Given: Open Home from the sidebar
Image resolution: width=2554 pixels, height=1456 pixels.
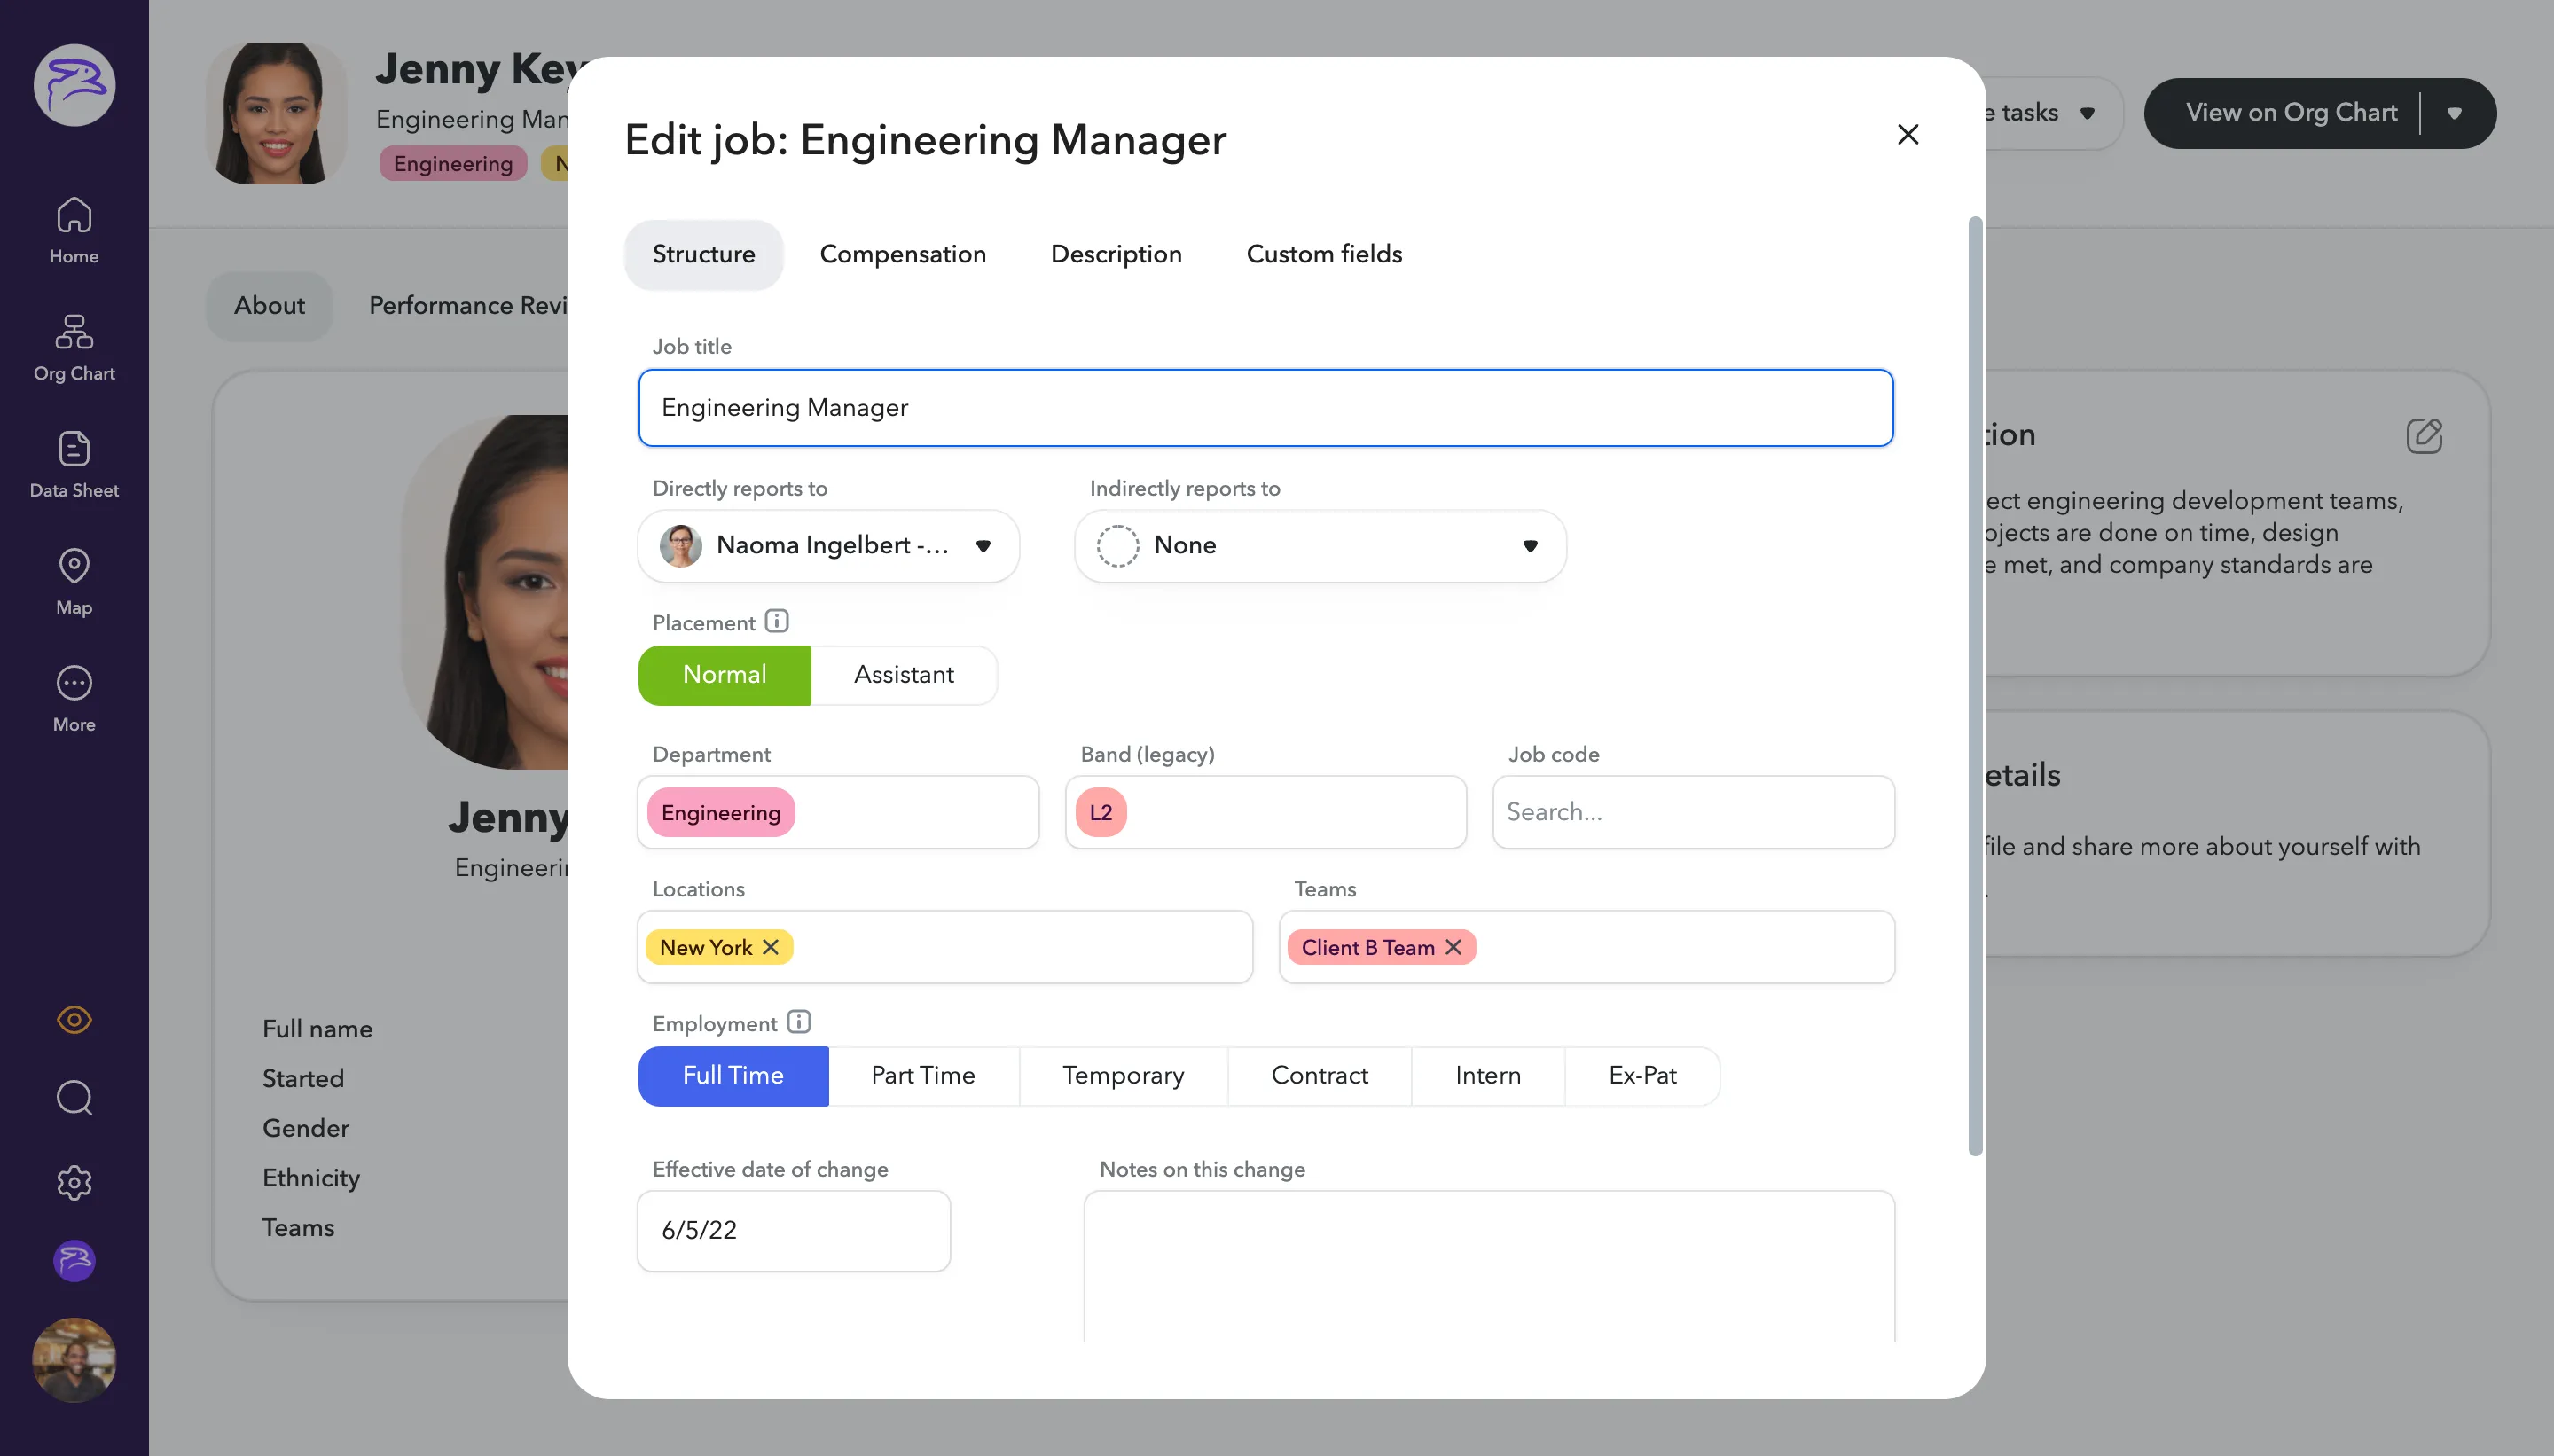Looking at the screenshot, I should click(x=74, y=230).
